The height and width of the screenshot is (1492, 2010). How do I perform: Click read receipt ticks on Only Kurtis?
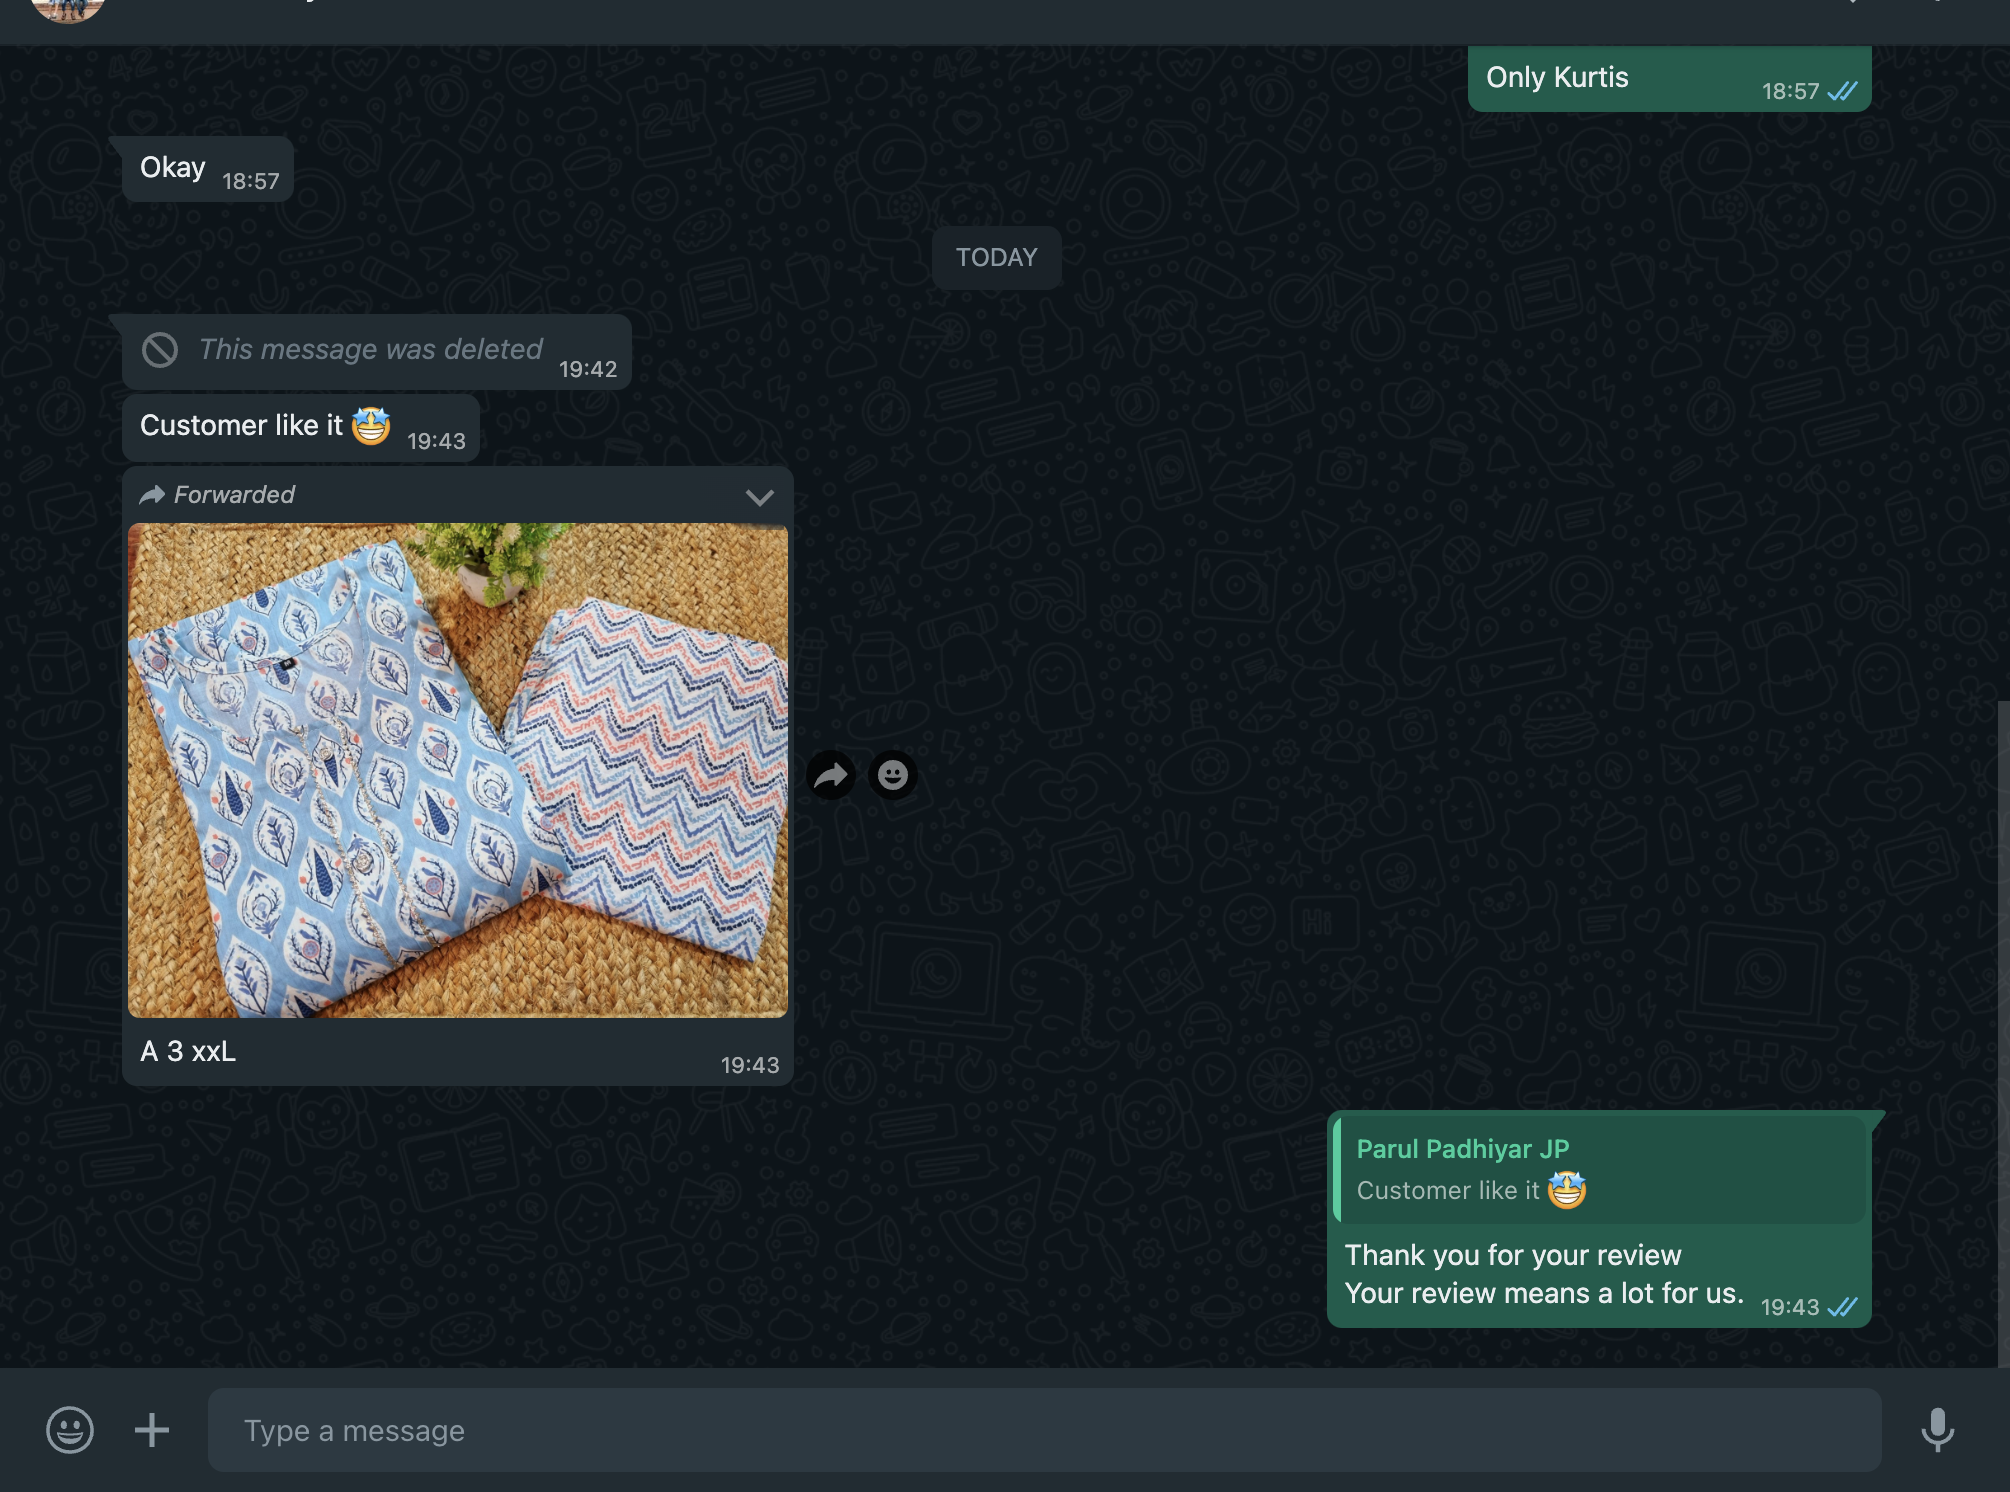point(1842,92)
